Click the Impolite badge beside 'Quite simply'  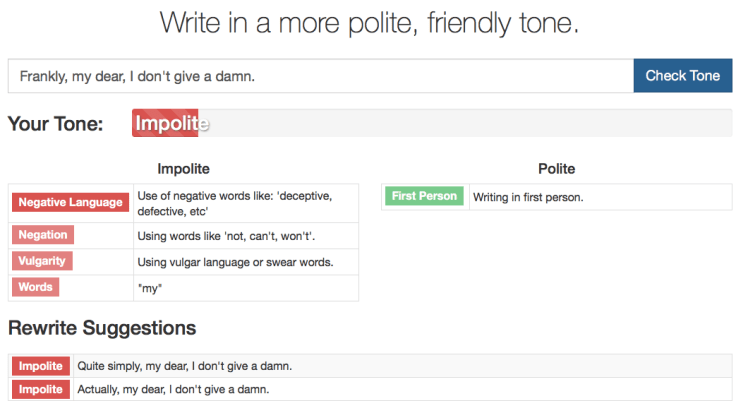(41, 366)
